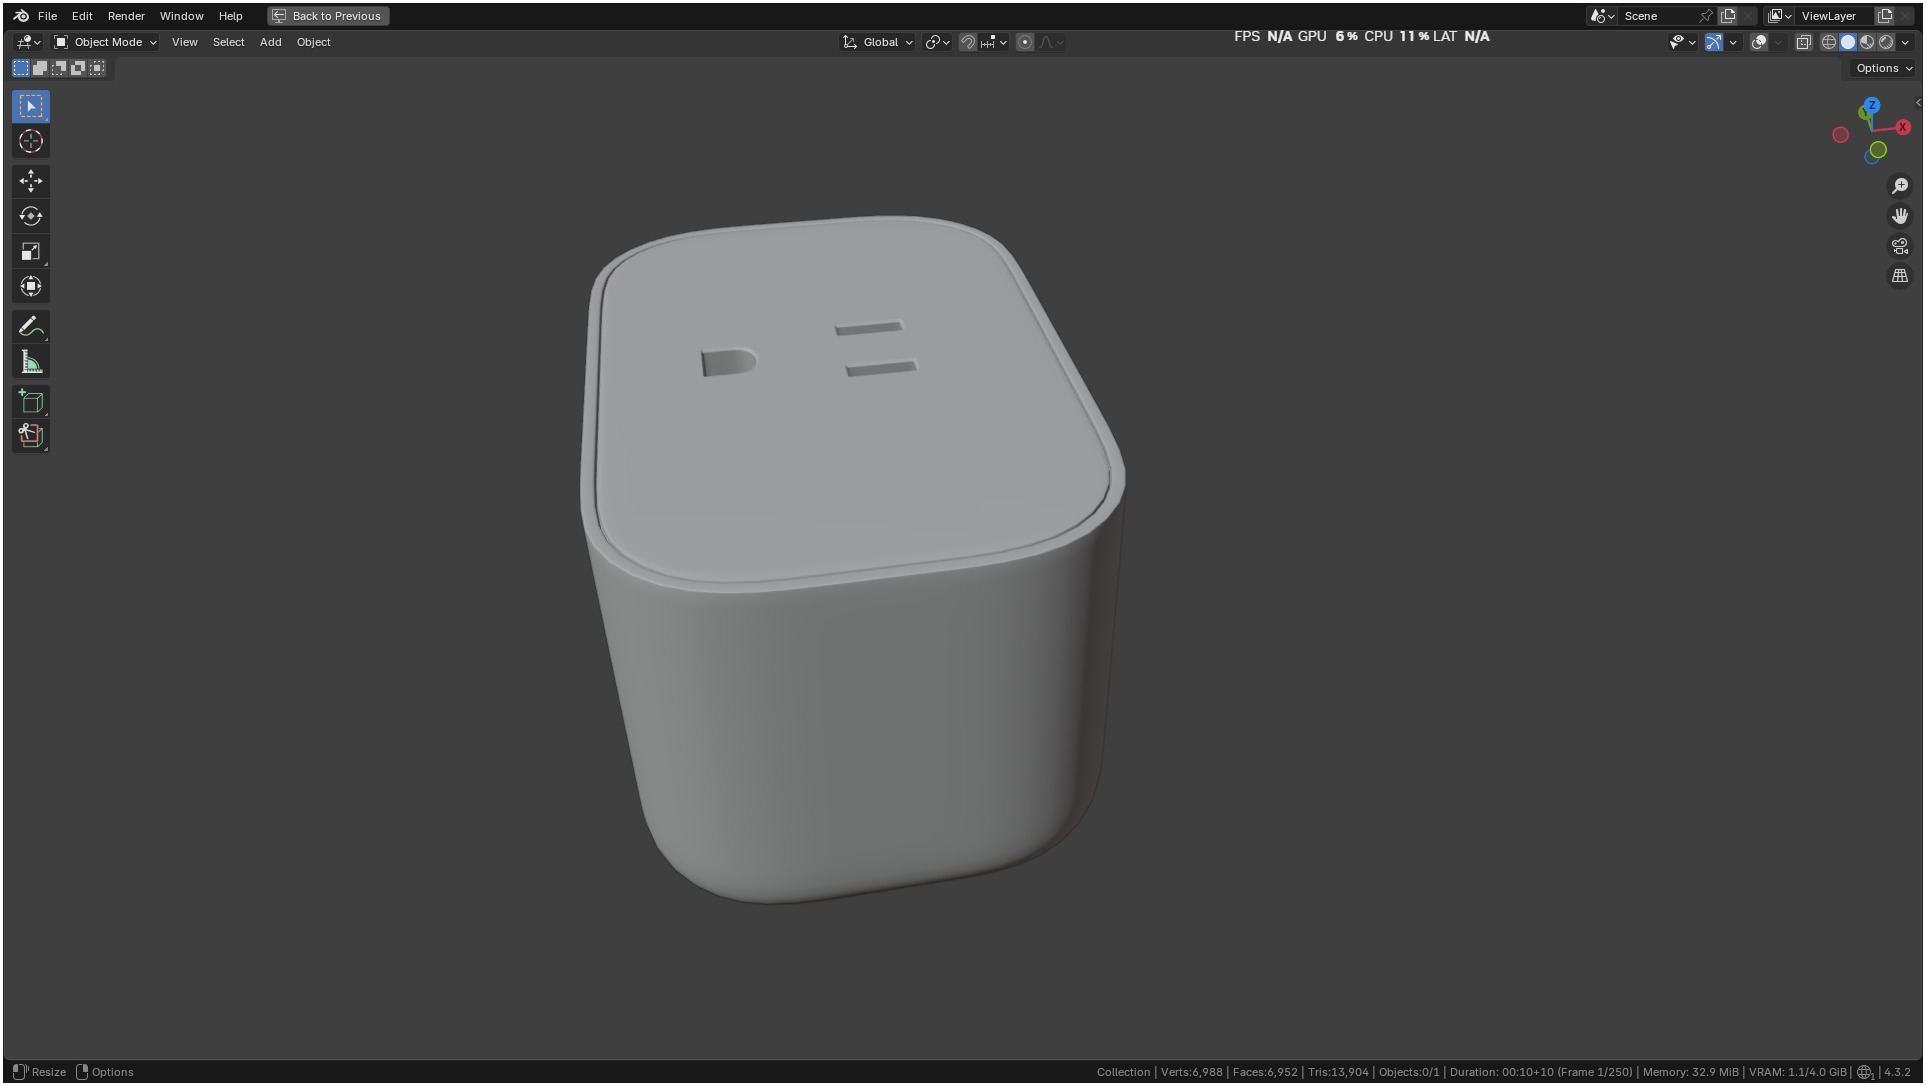The width and height of the screenshot is (1926, 1086).
Task: Click the new view layer copy icon
Action: tap(1885, 16)
